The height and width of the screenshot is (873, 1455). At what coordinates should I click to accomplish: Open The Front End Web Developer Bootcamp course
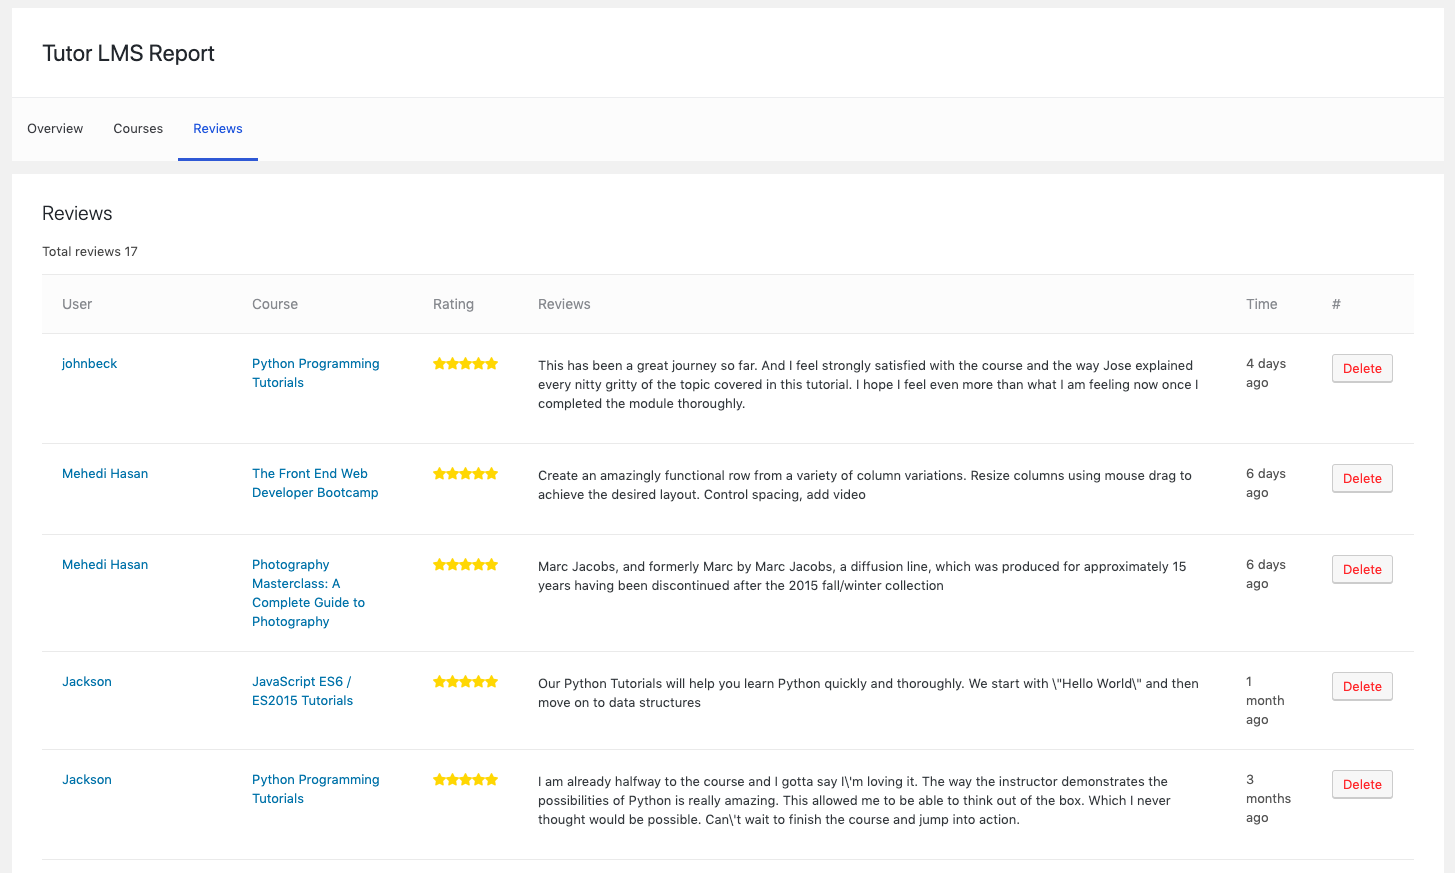coord(315,483)
